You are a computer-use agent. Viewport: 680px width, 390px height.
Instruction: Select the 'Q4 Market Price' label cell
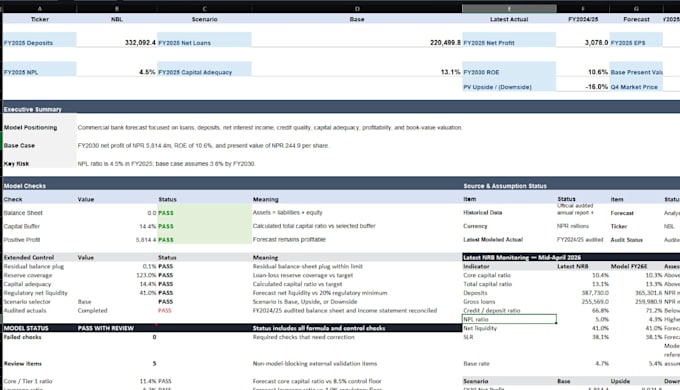pyautogui.click(x=636, y=84)
